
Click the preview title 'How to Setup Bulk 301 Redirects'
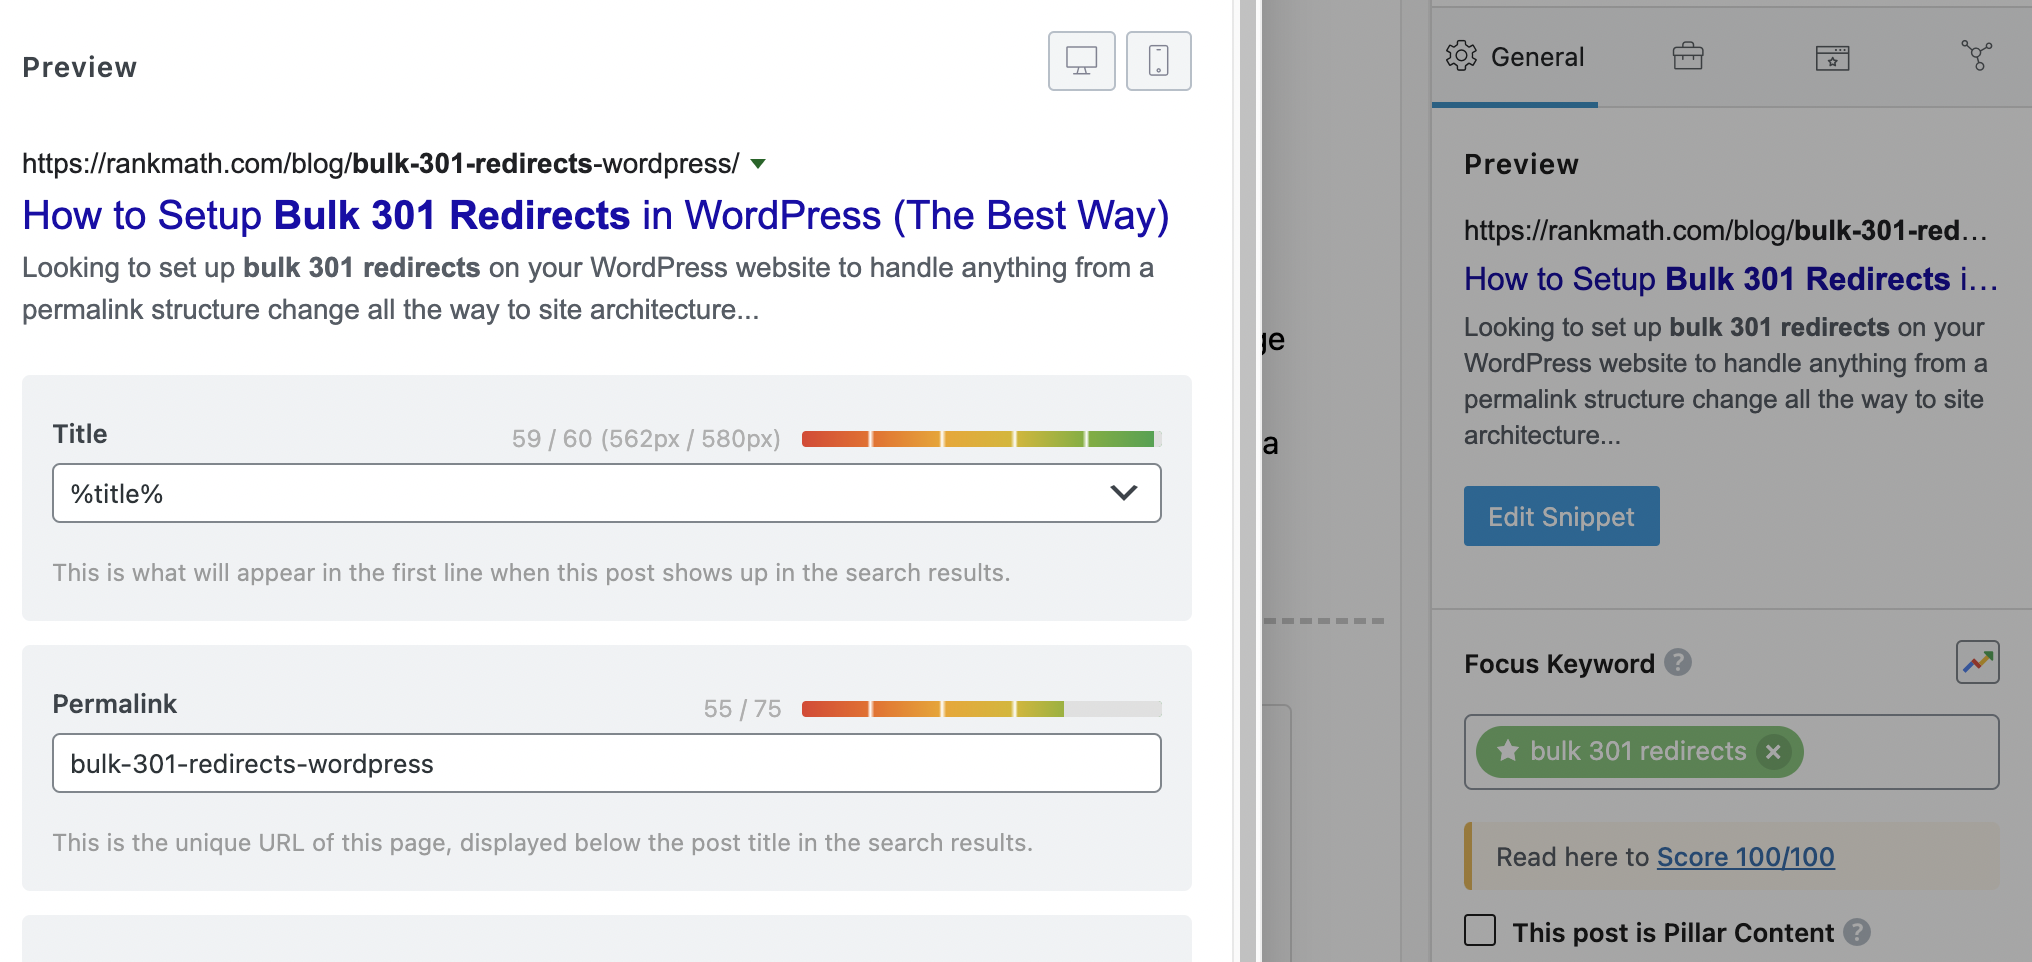[x=595, y=216]
